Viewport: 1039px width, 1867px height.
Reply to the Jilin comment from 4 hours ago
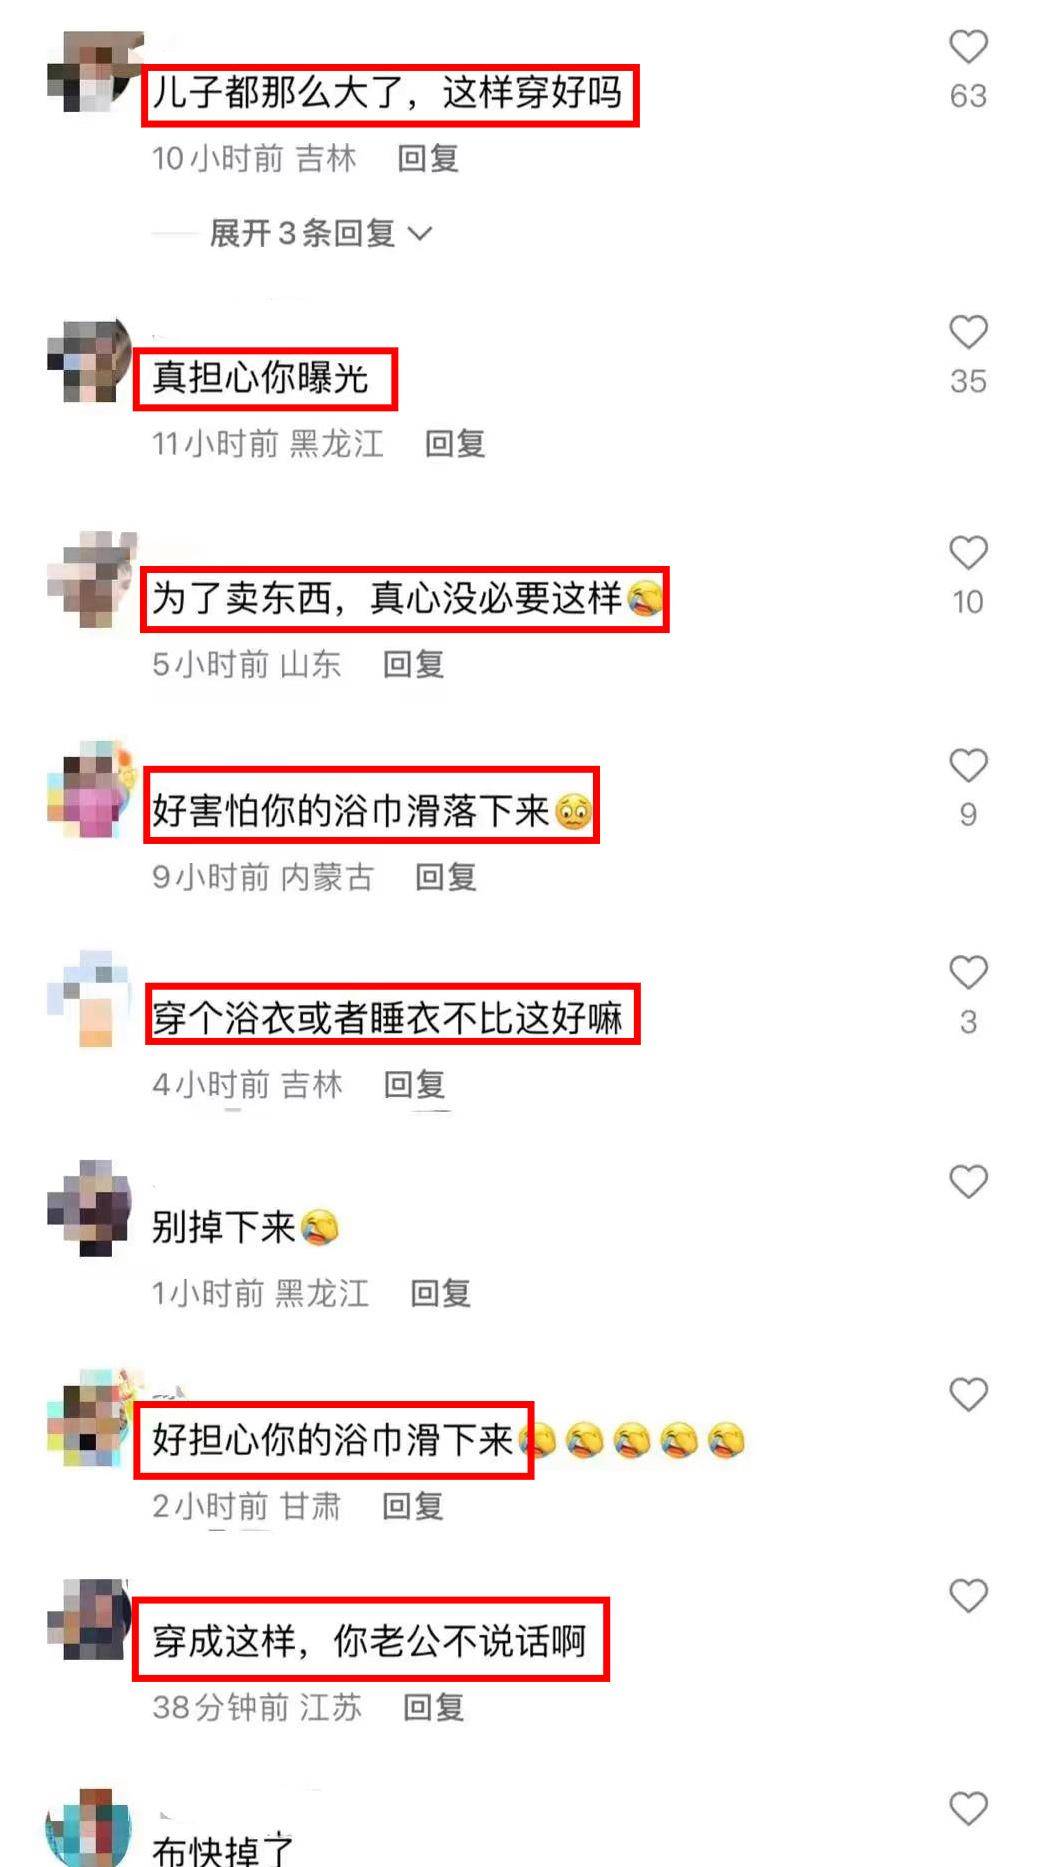(x=414, y=1084)
